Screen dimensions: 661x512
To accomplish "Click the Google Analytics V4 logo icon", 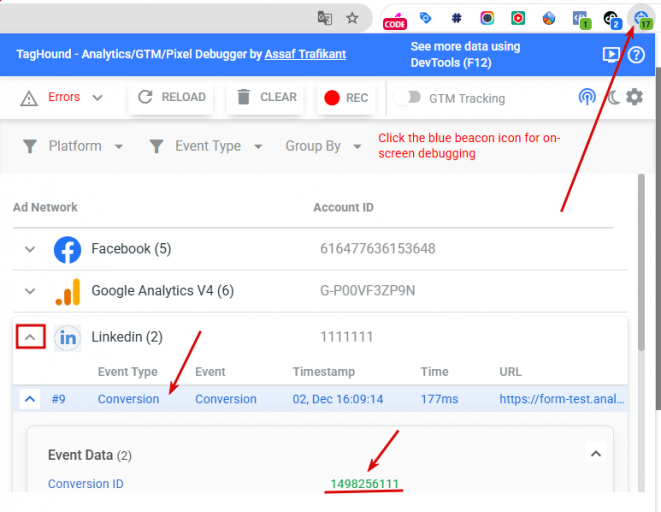I will click(67, 292).
